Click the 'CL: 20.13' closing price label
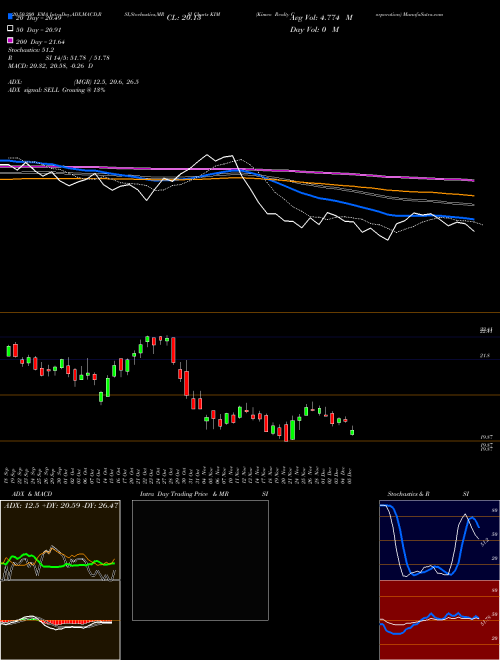The image size is (500, 660). (184, 18)
